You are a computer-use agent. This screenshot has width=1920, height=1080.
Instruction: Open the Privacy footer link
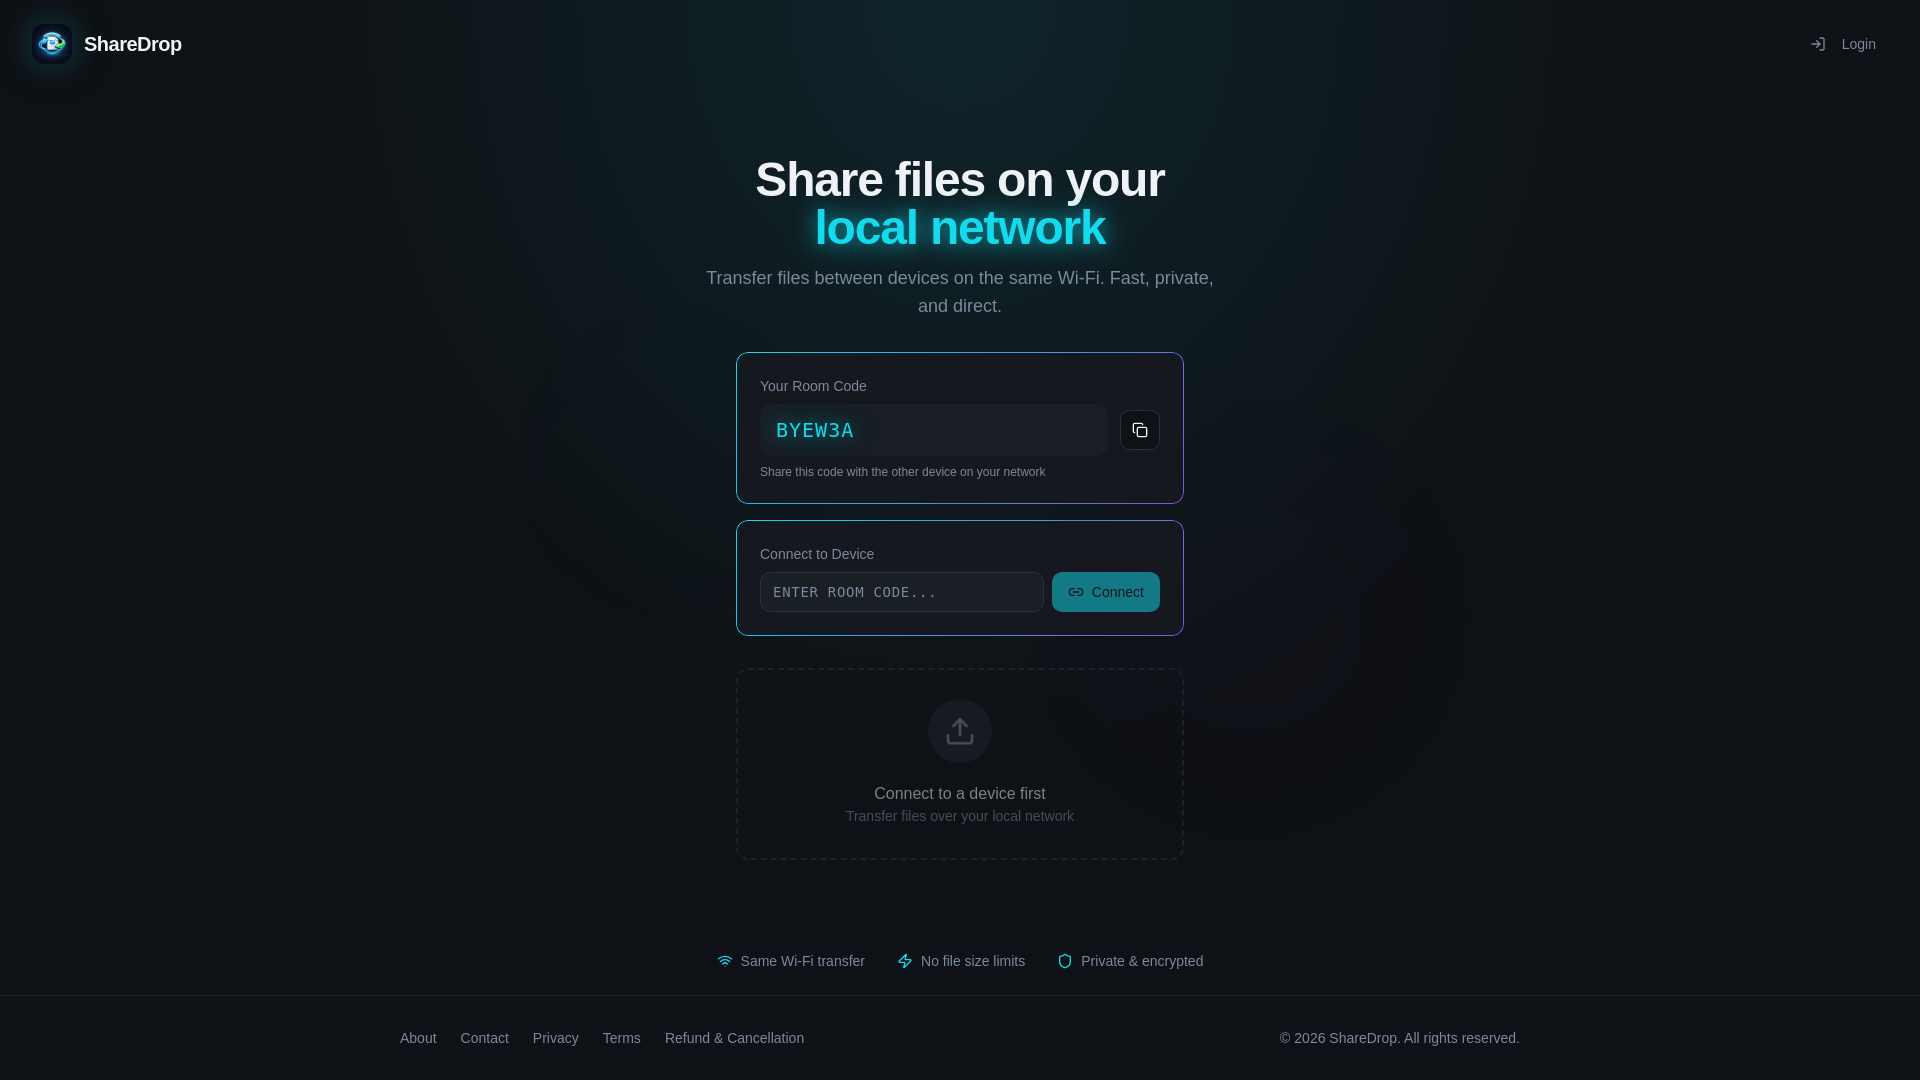tap(556, 1038)
